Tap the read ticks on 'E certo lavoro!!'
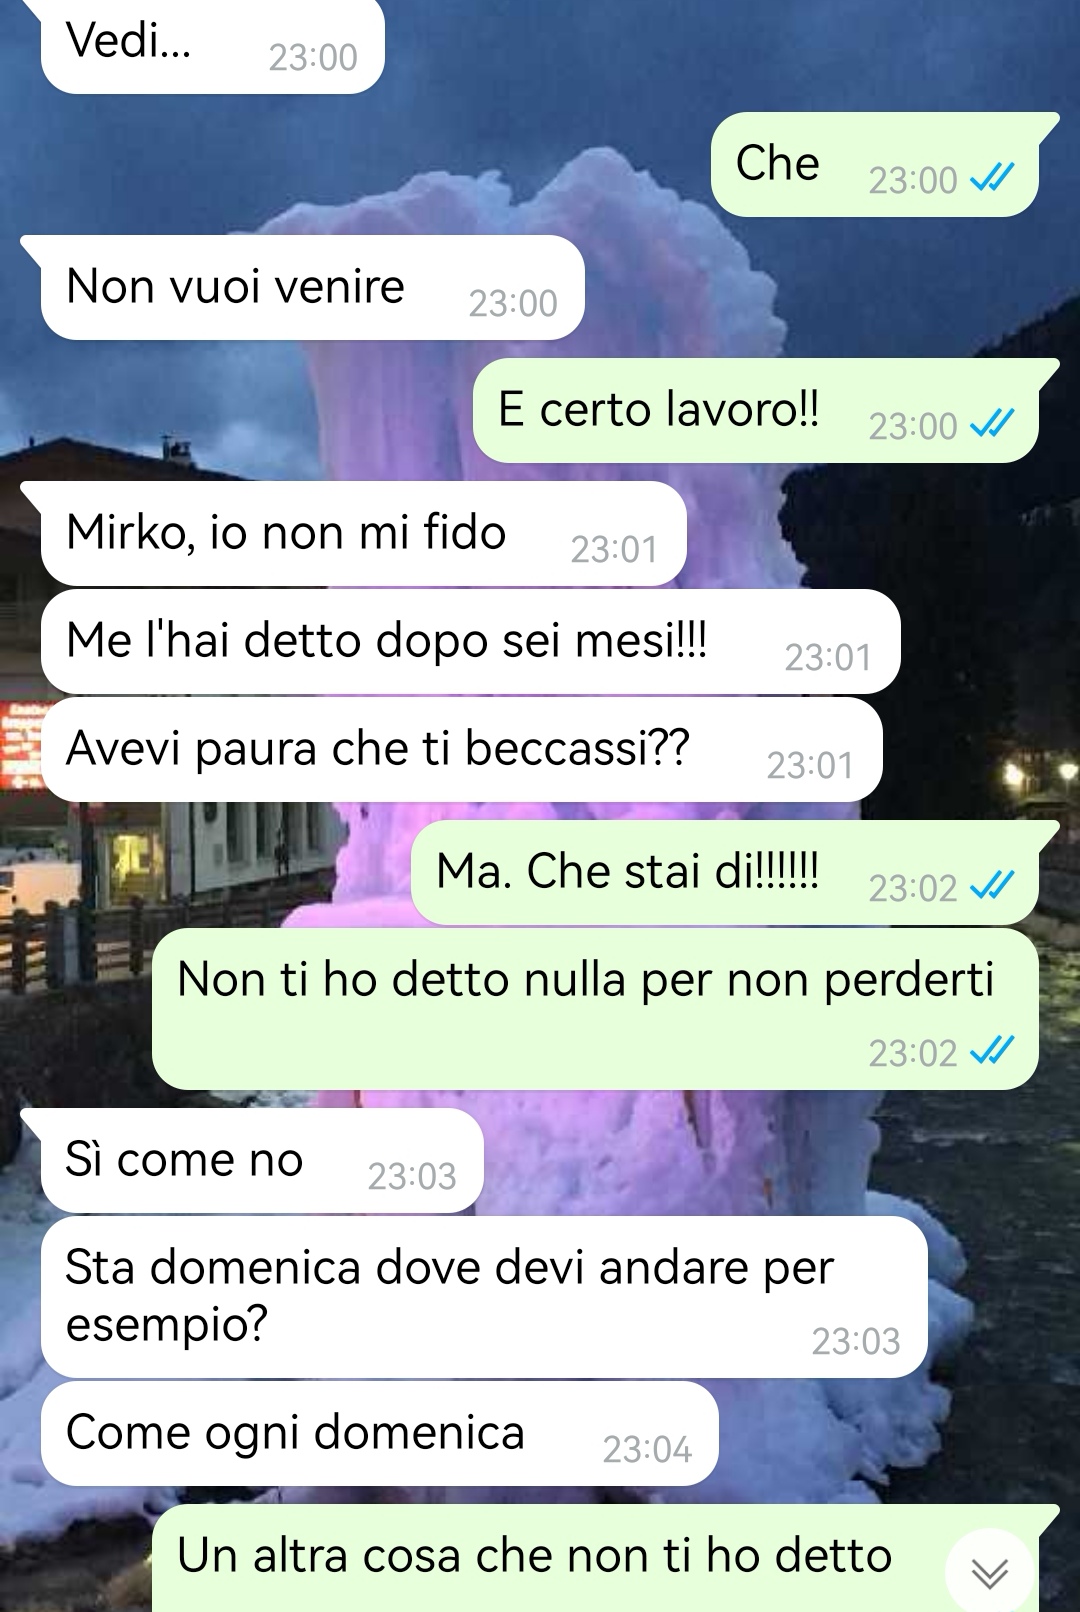The width and height of the screenshot is (1080, 1612). pos(992,424)
